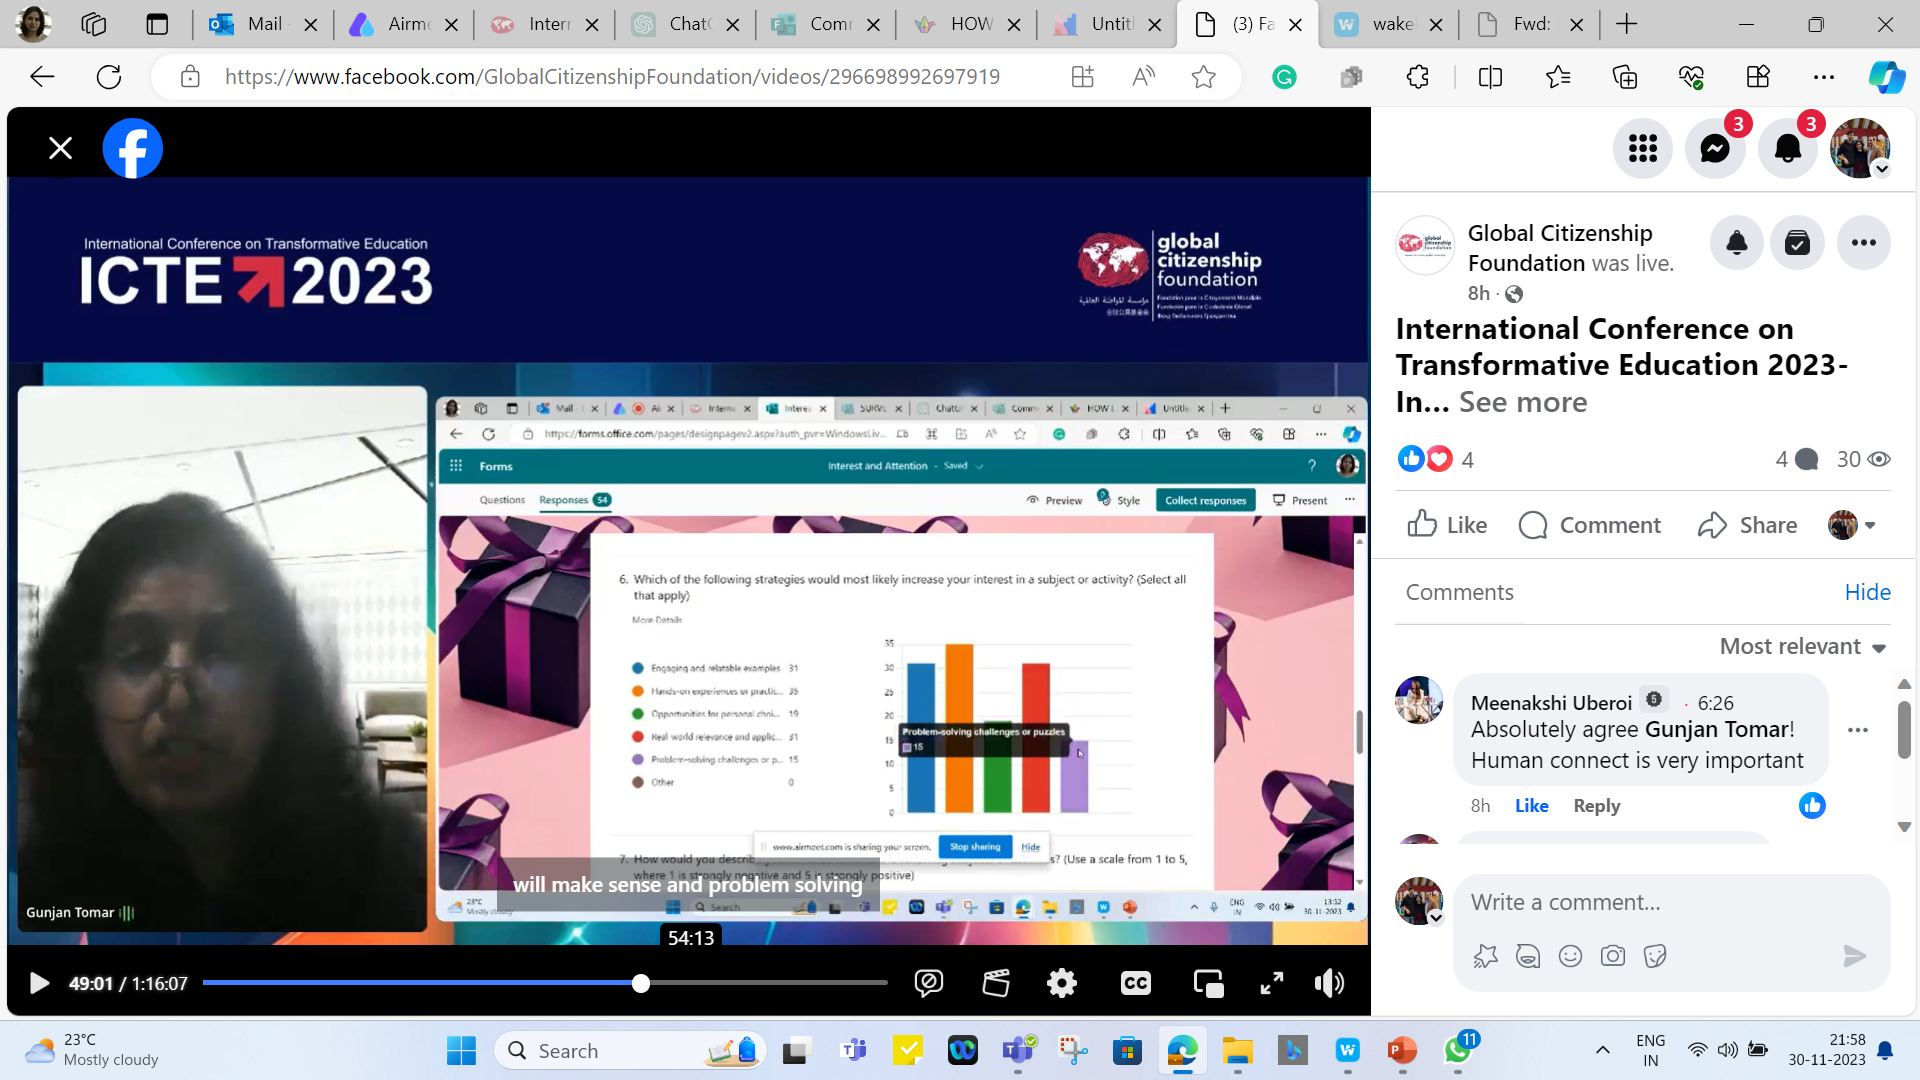
Task: Insert an emoji in the comment
Action: tap(1571, 956)
